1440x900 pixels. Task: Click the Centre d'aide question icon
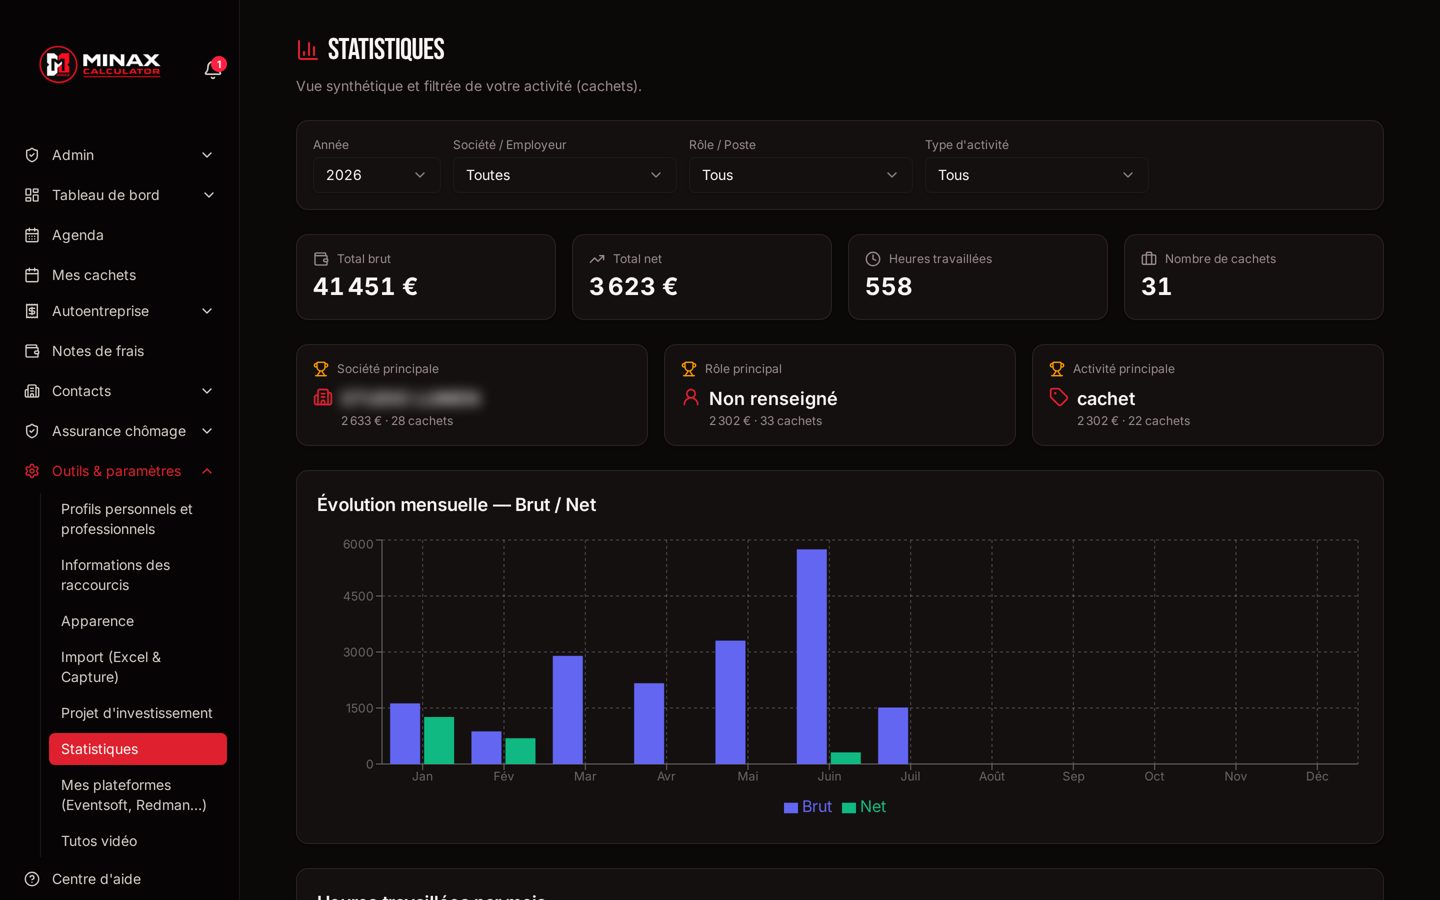(32, 879)
